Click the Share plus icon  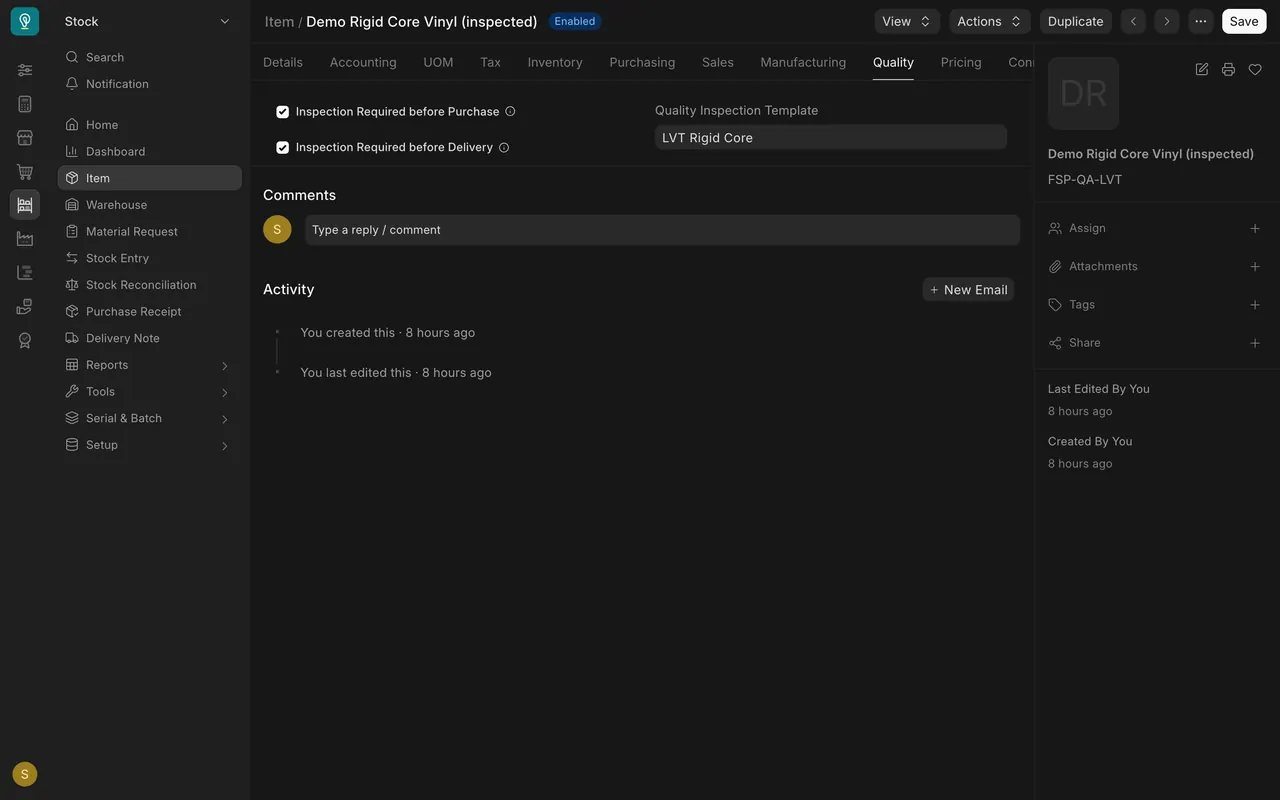(1255, 343)
